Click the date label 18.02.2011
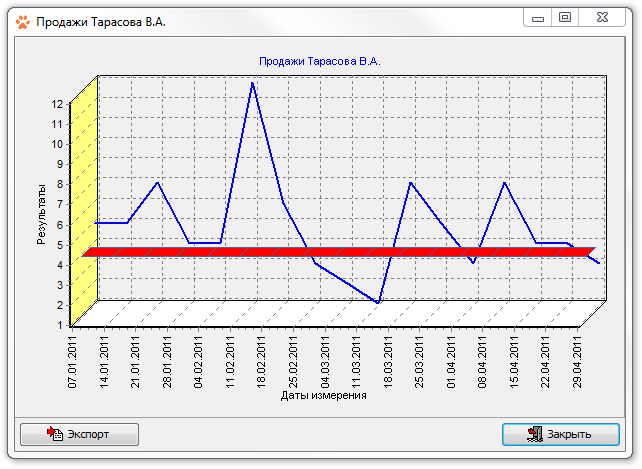642x469 pixels. point(262,362)
